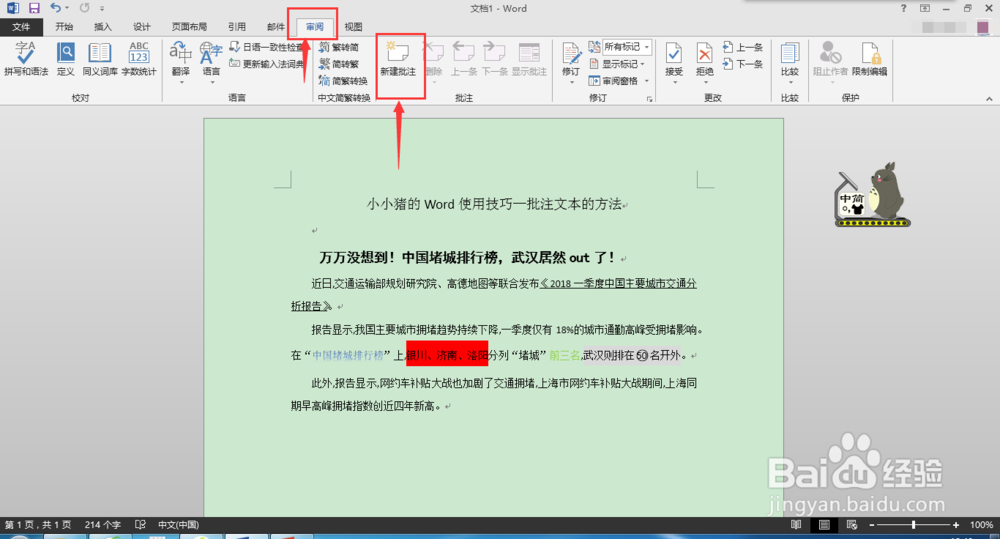Save the document from quick access toolbar
This screenshot has width=1000, height=539.
click(34, 8)
